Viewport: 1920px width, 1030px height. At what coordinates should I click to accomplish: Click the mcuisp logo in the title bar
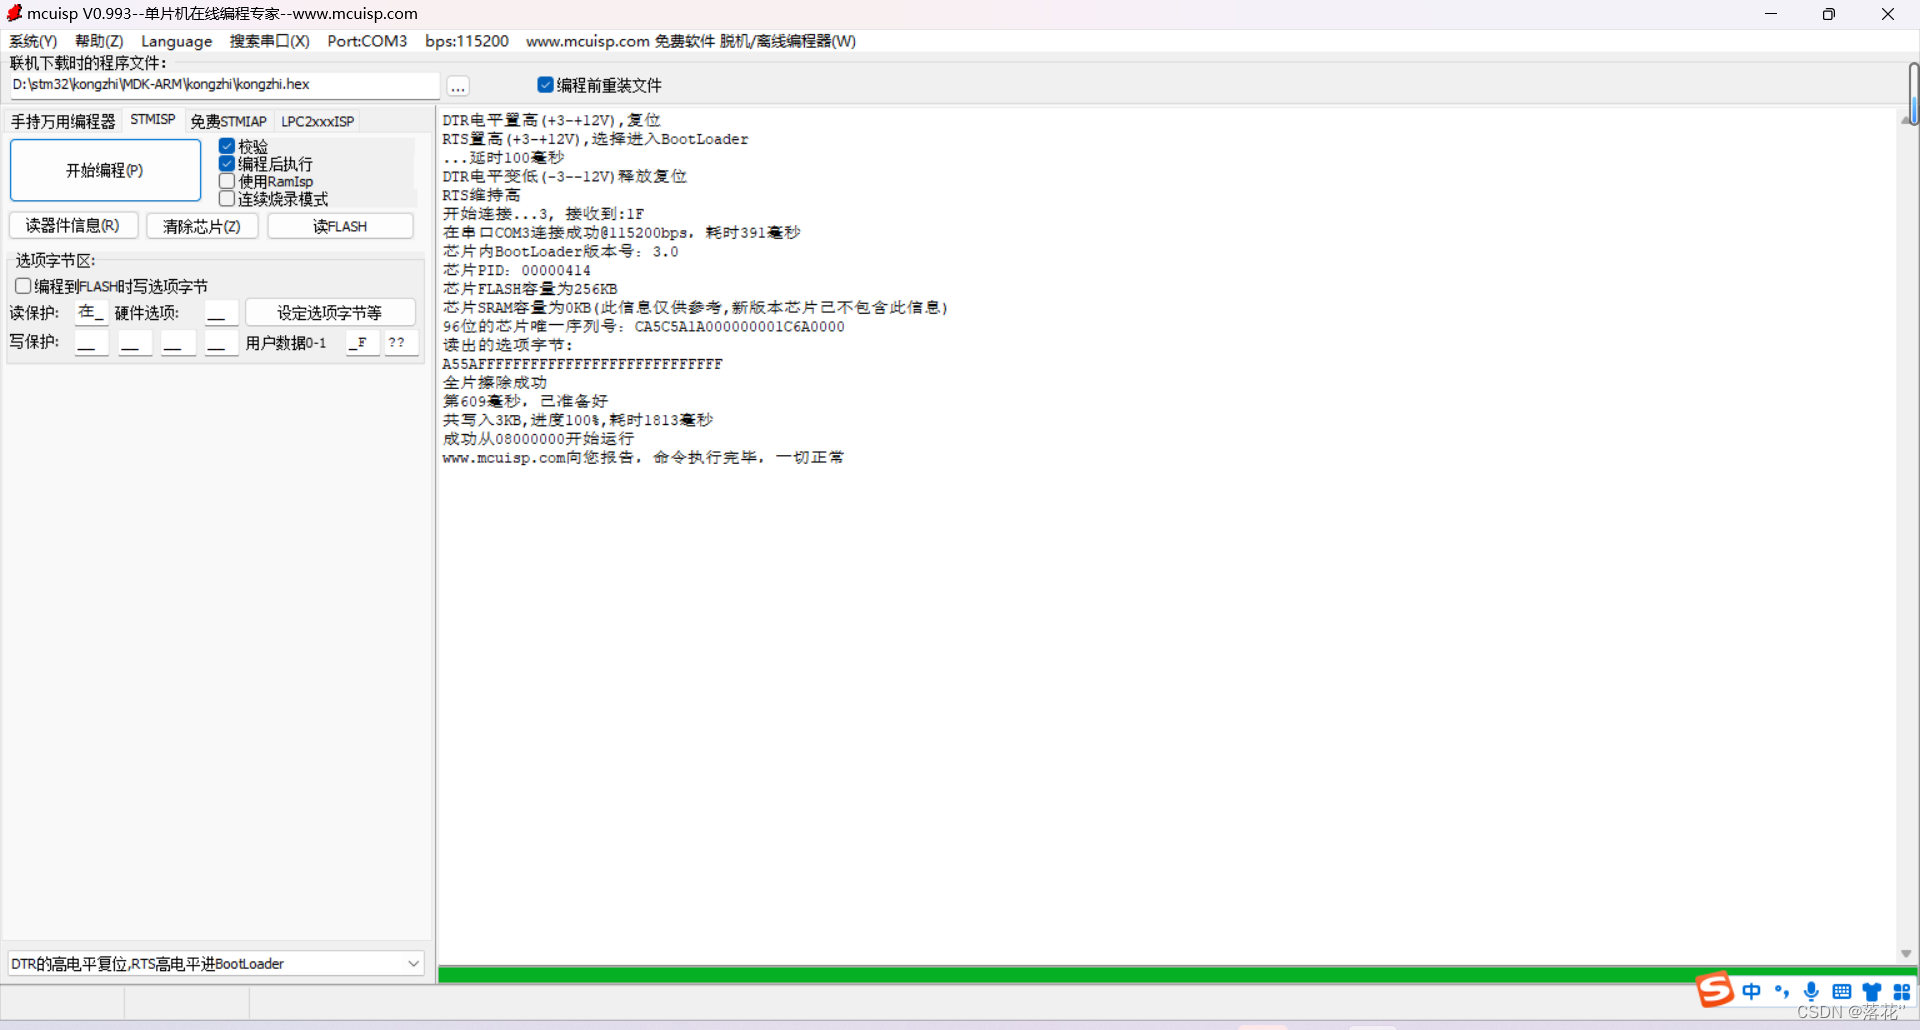pos(14,13)
